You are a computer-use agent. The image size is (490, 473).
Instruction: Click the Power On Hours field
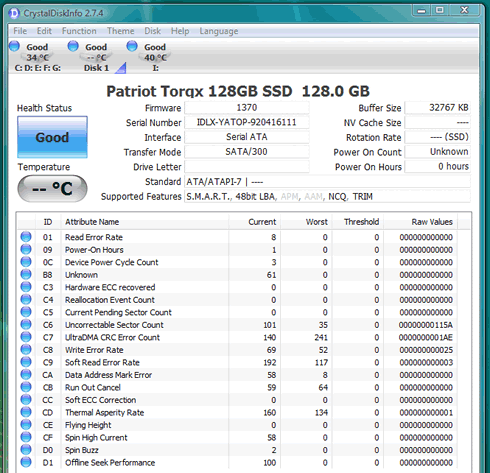coord(437,166)
